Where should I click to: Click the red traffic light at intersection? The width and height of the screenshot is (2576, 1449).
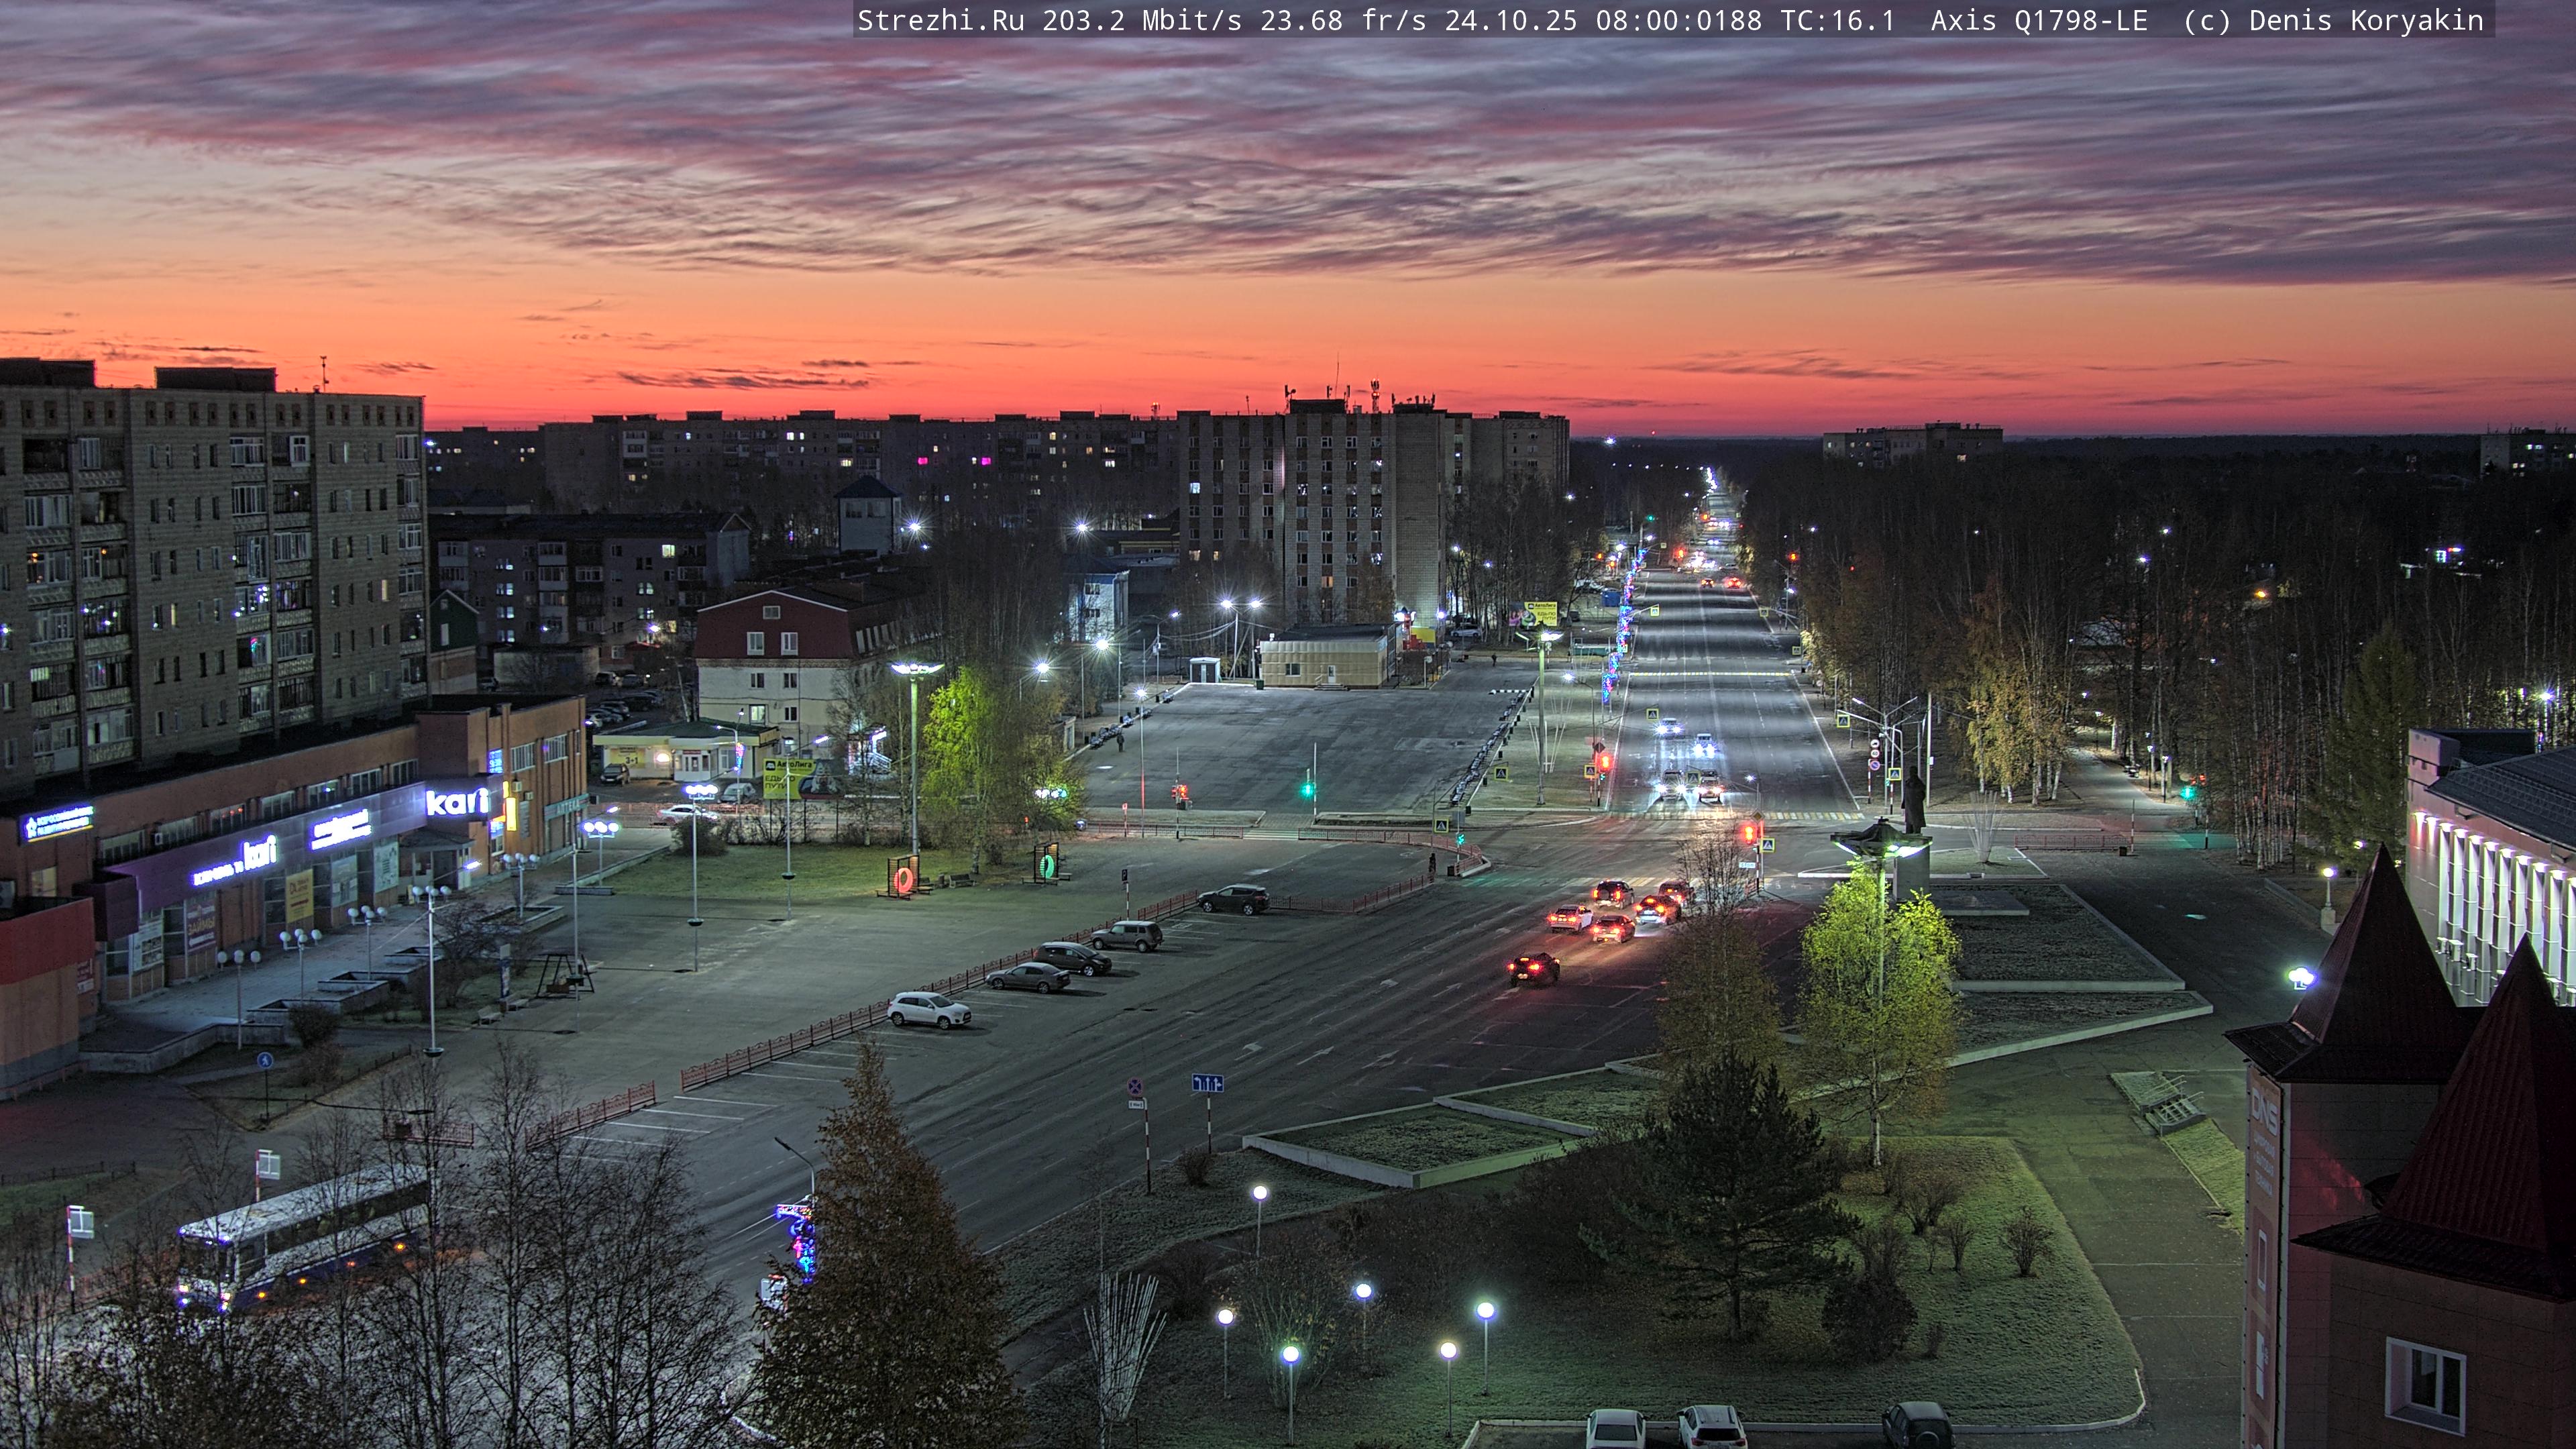pyautogui.click(x=1750, y=832)
